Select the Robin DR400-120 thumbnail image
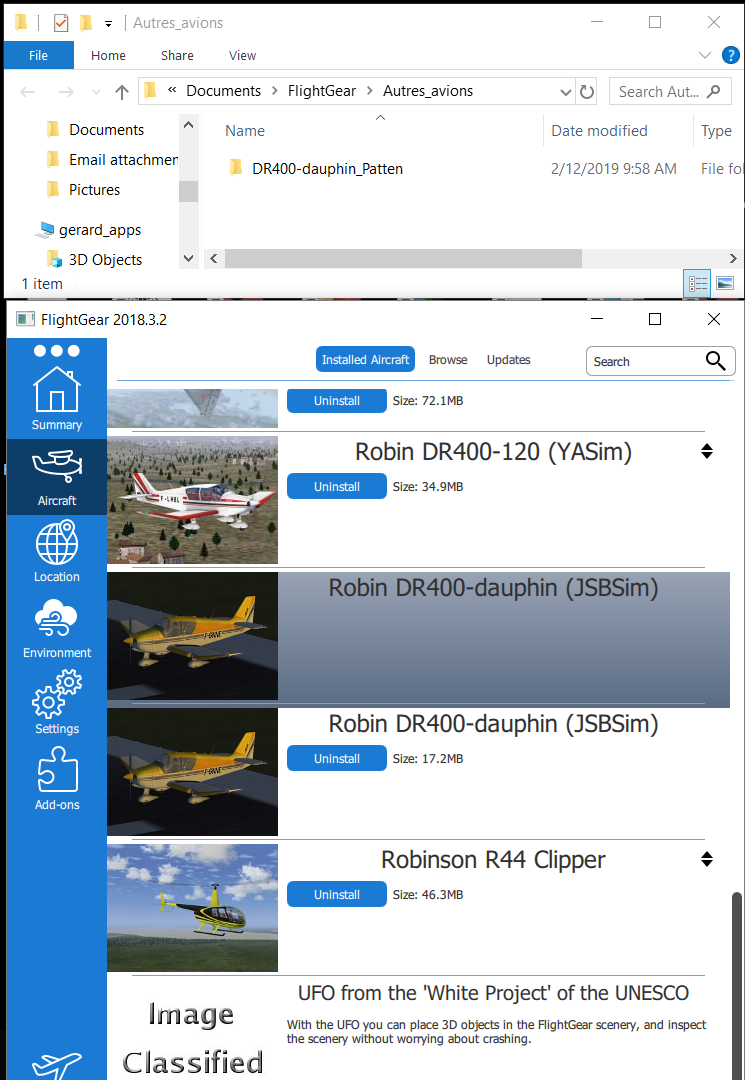Screen dimensions: 745x1080 pos(193,500)
